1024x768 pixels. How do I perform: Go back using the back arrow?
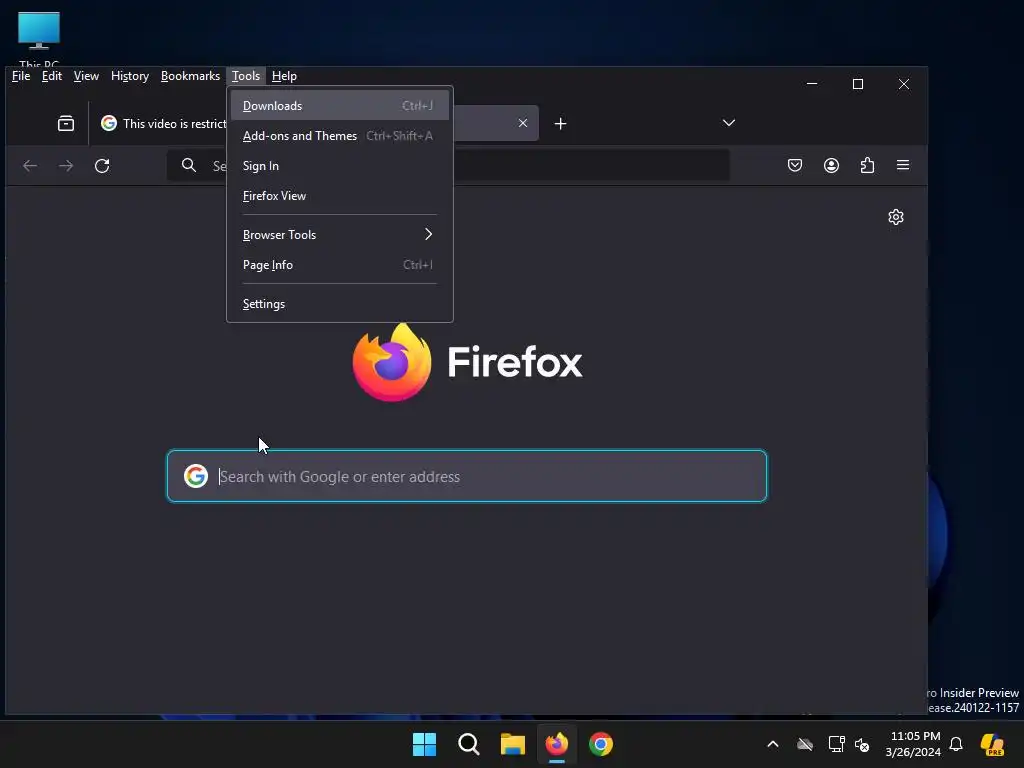[30, 166]
